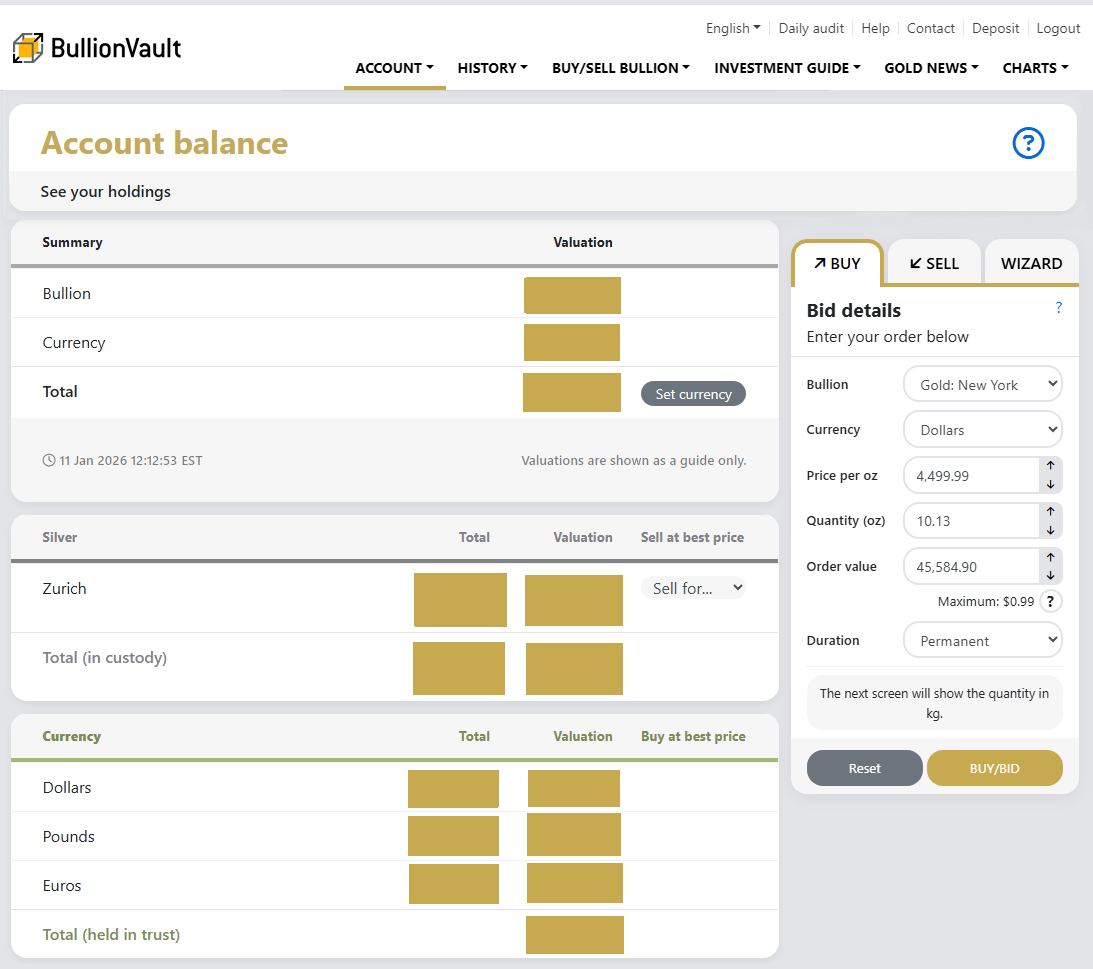
Task: Click the Set currency button
Action: [693, 394]
